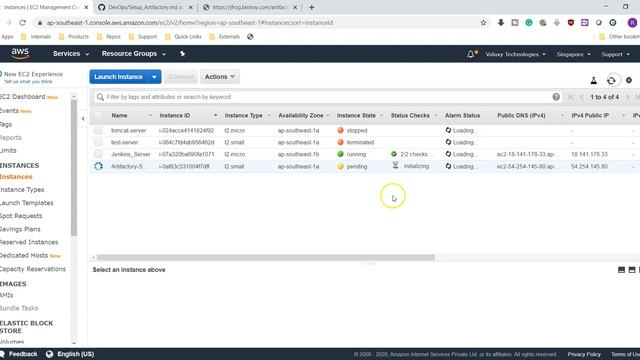This screenshot has width=640, height=360.
Task: Click the red shield extension icon
Action: (x=571, y=23)
